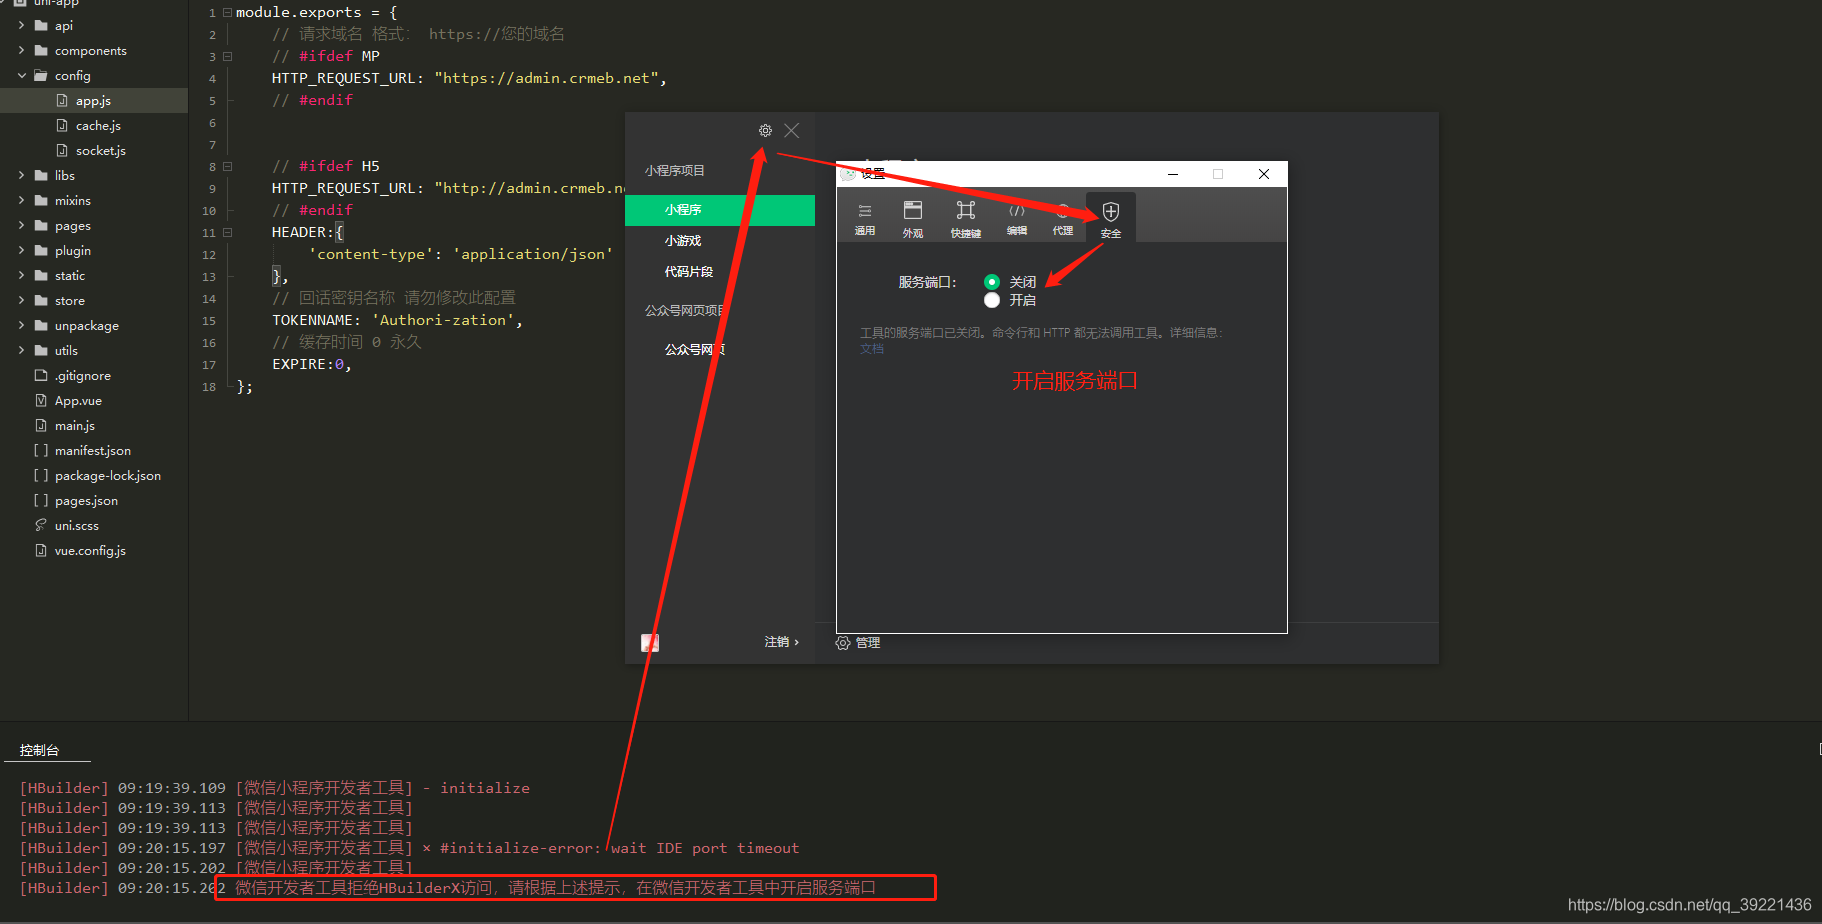Fold the module.exports block on line 1
The image size is (1822, 924).
click(227, 13)
